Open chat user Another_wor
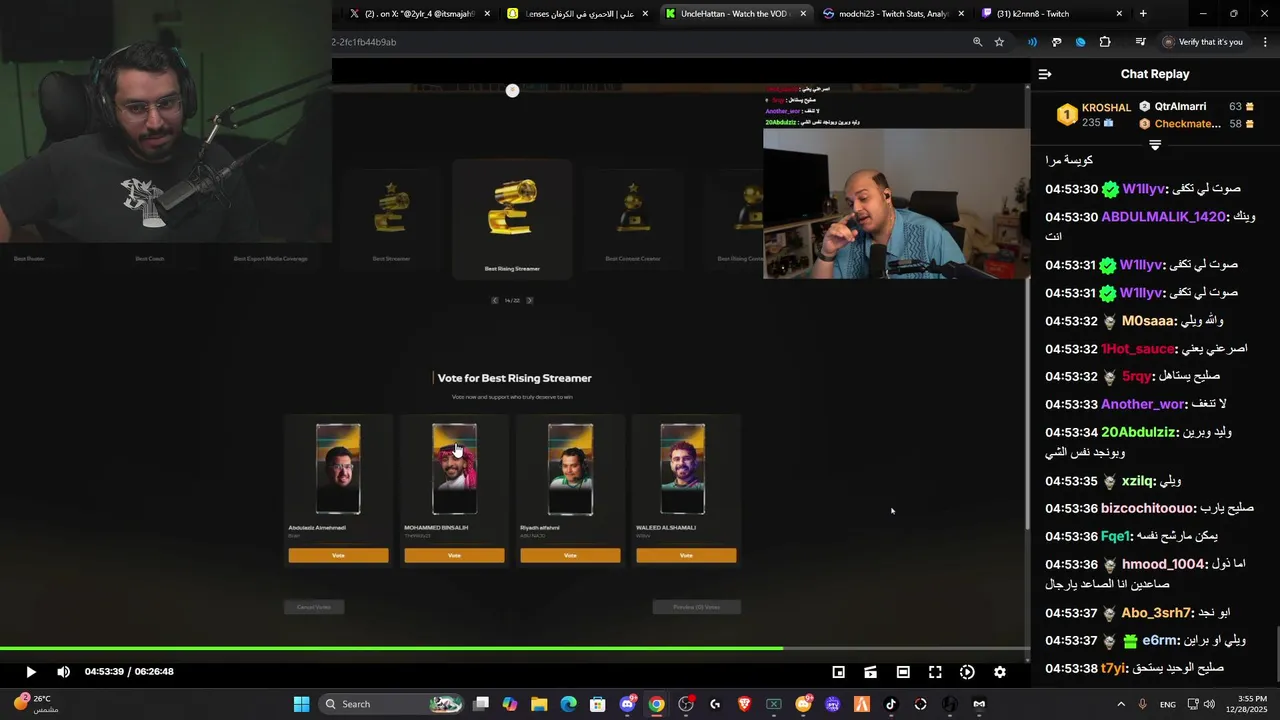The width and height of the screenshot is (1280, 720). click(x=1143, y=404)
